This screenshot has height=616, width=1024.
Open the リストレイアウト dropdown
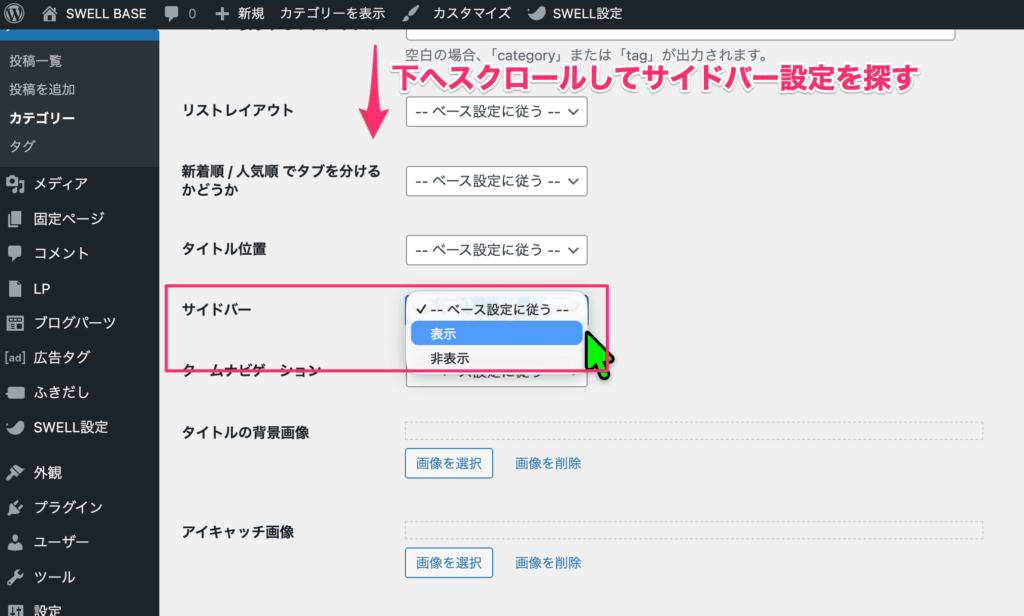pos(496,111)
